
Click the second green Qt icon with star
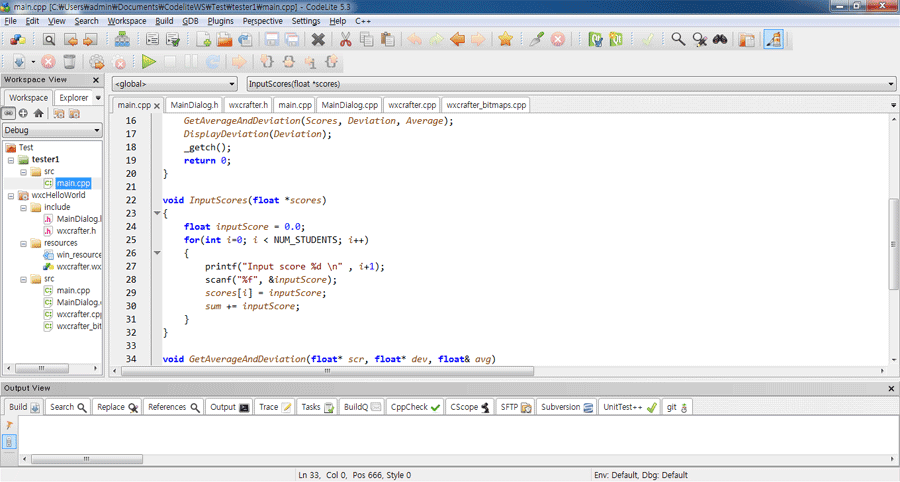(x=616, y=39)
